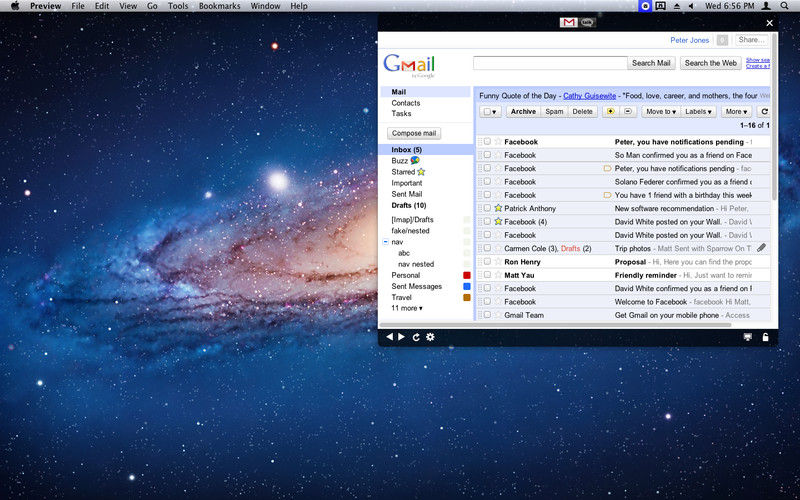This screenshot has height=500, width=800.
Task: Open the Bookmarks menu
Action: click(x=219, y=6)
